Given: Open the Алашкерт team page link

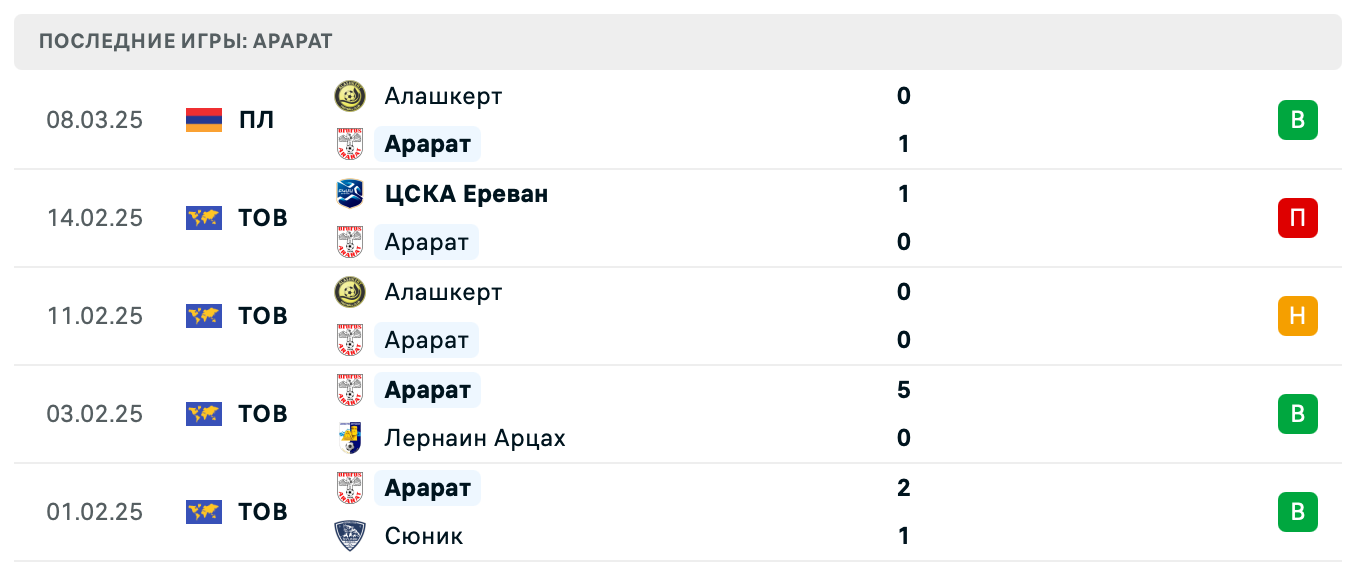Looking at the screenshot, I should coord(443,96).
